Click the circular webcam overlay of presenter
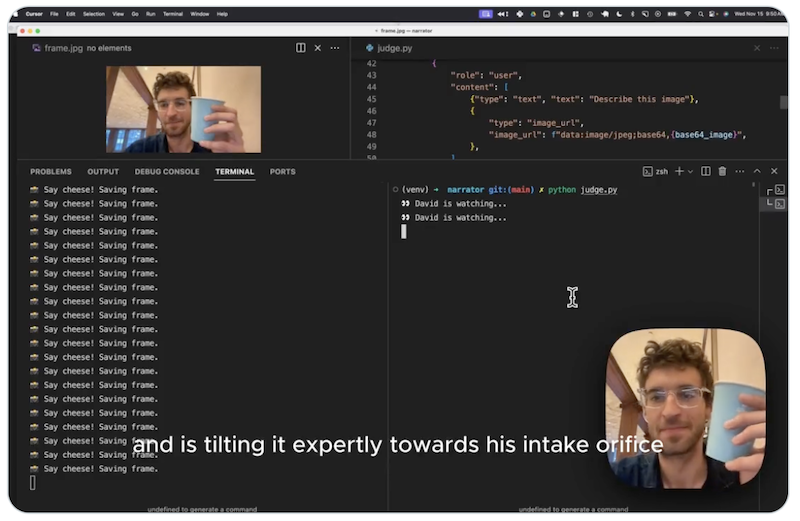The image size is (800, 521). (x=685, y=408)
